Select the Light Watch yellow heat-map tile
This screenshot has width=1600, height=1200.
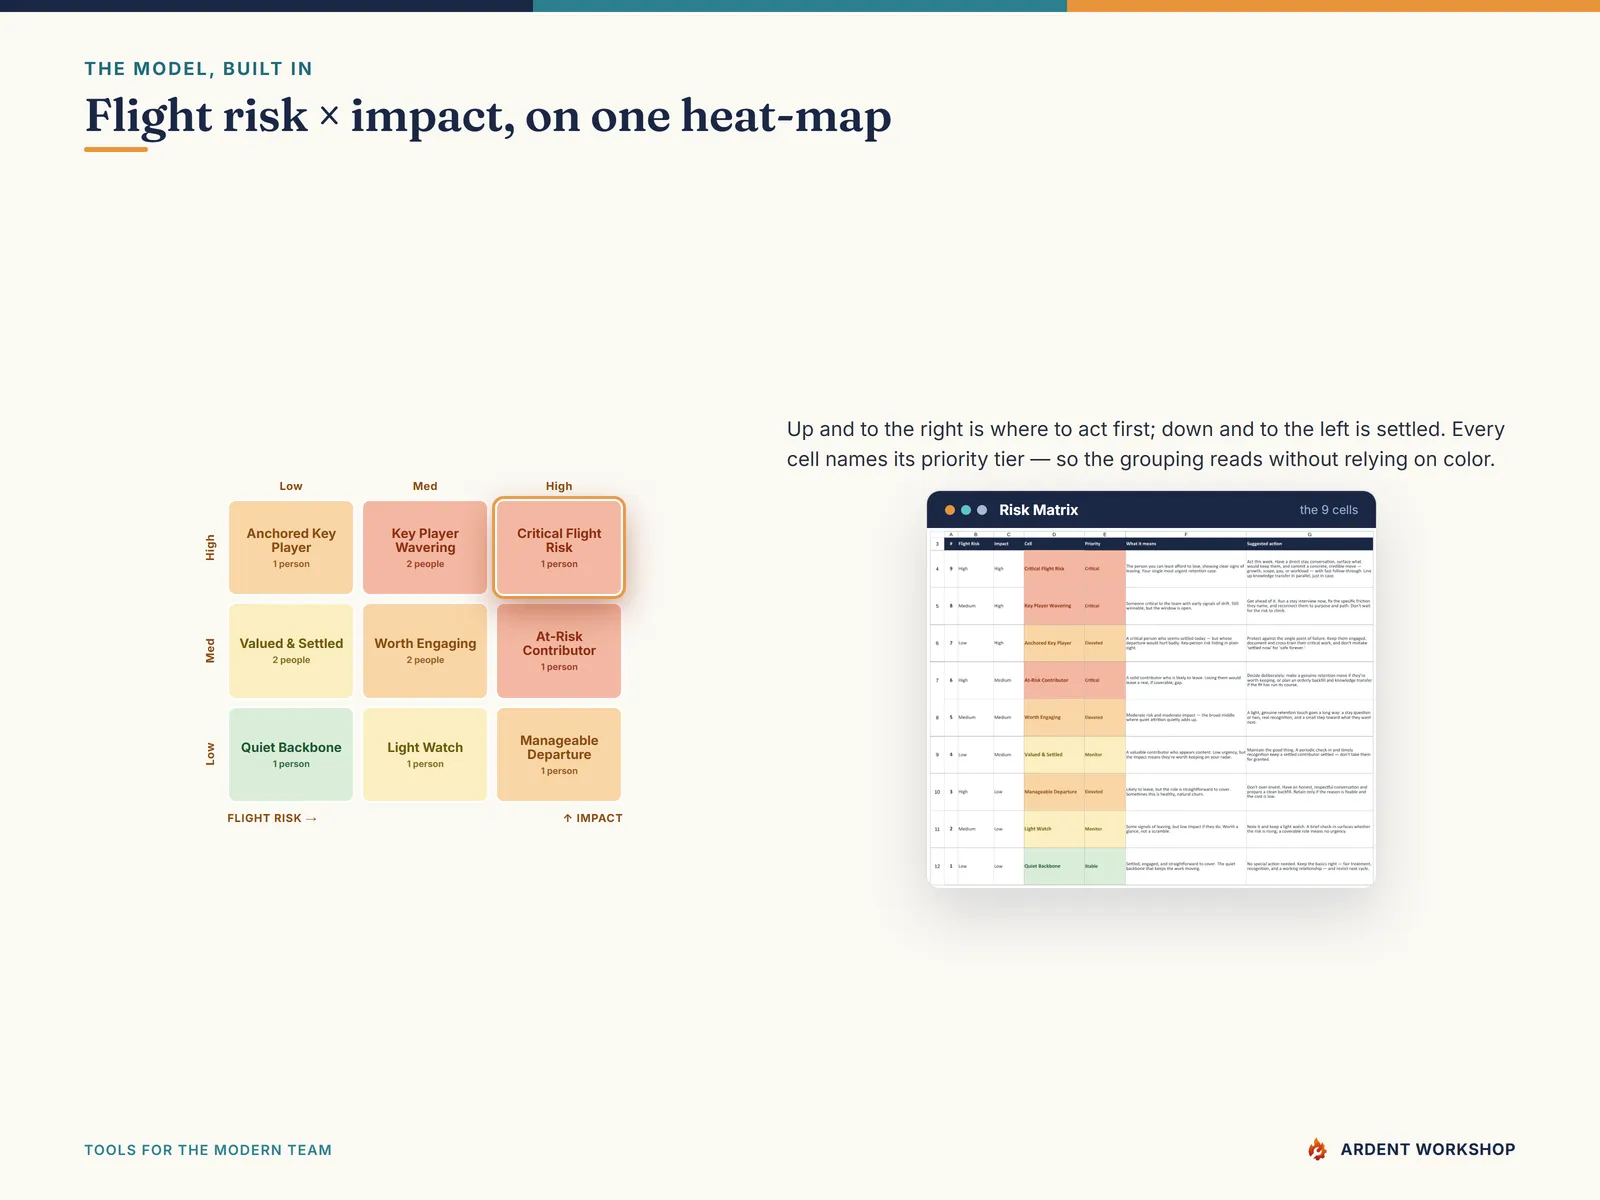point(425,754)
